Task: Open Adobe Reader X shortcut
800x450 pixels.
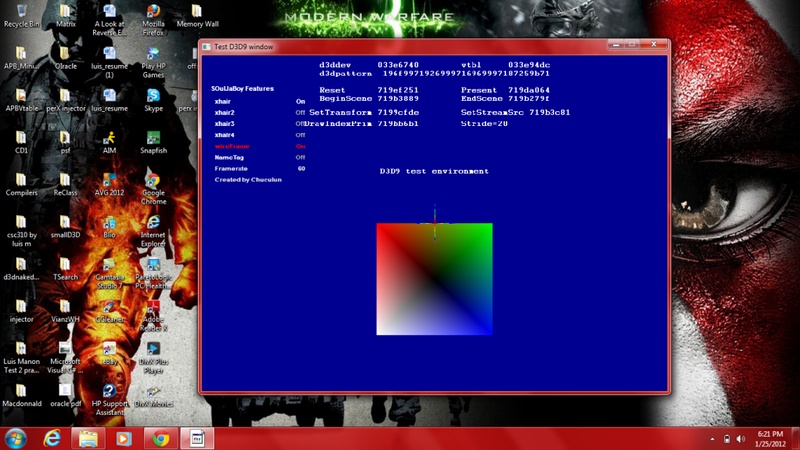Action: (153, 316)
